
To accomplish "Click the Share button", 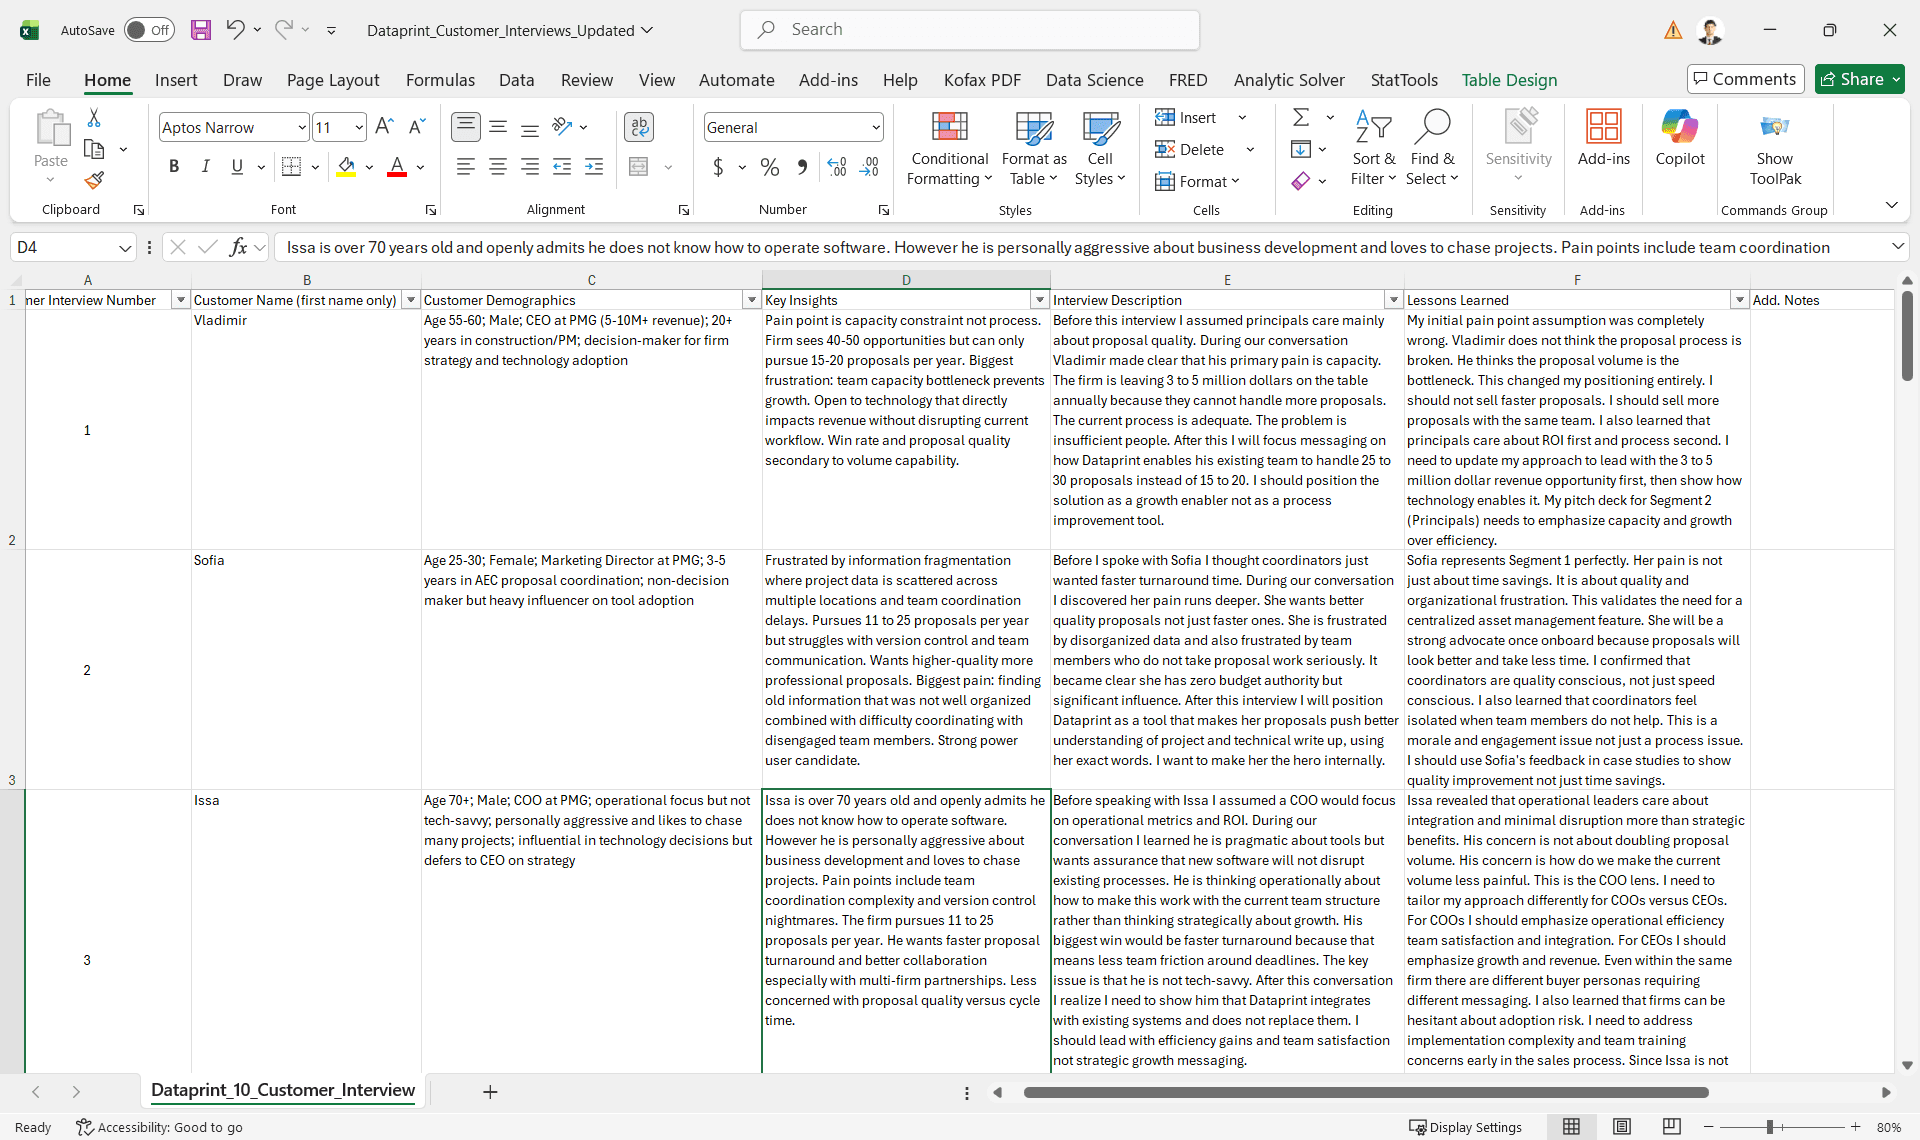I will [1860, 79].
